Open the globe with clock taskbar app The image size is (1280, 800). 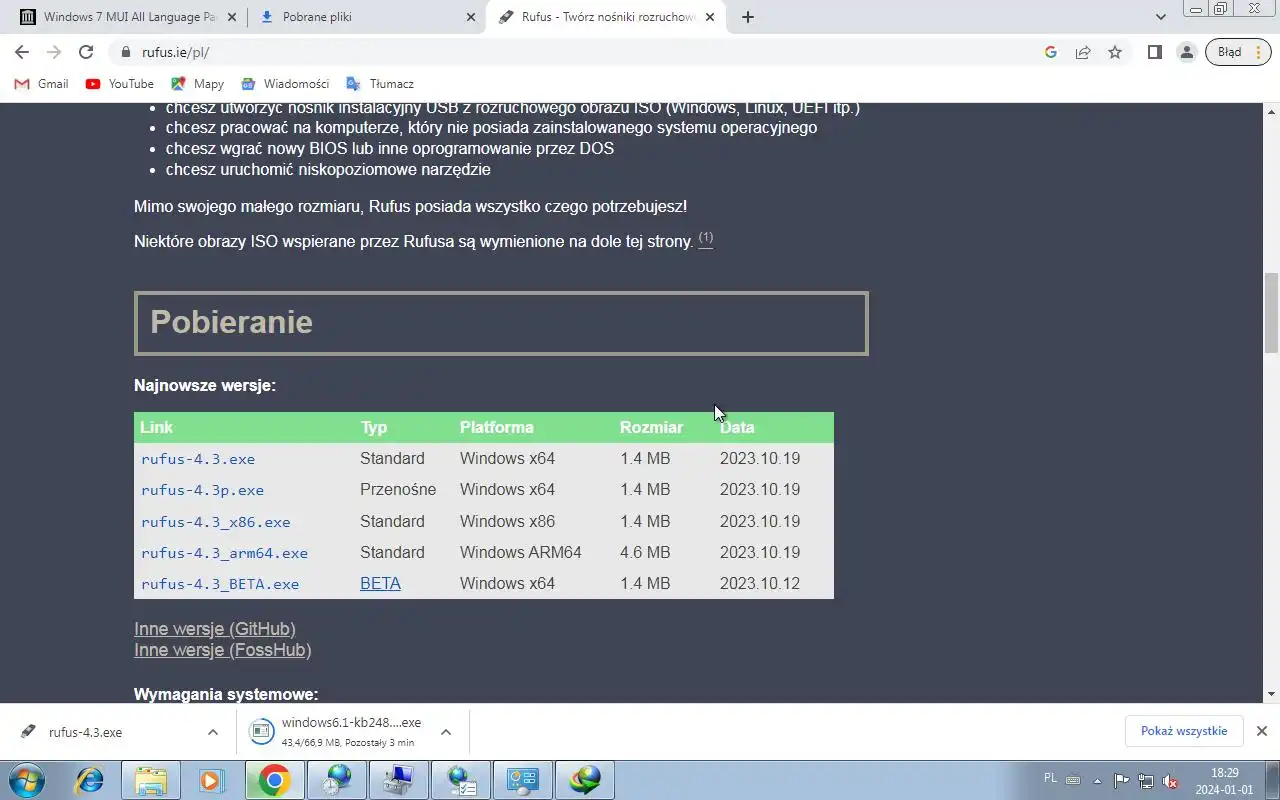[x=337, y=779]
